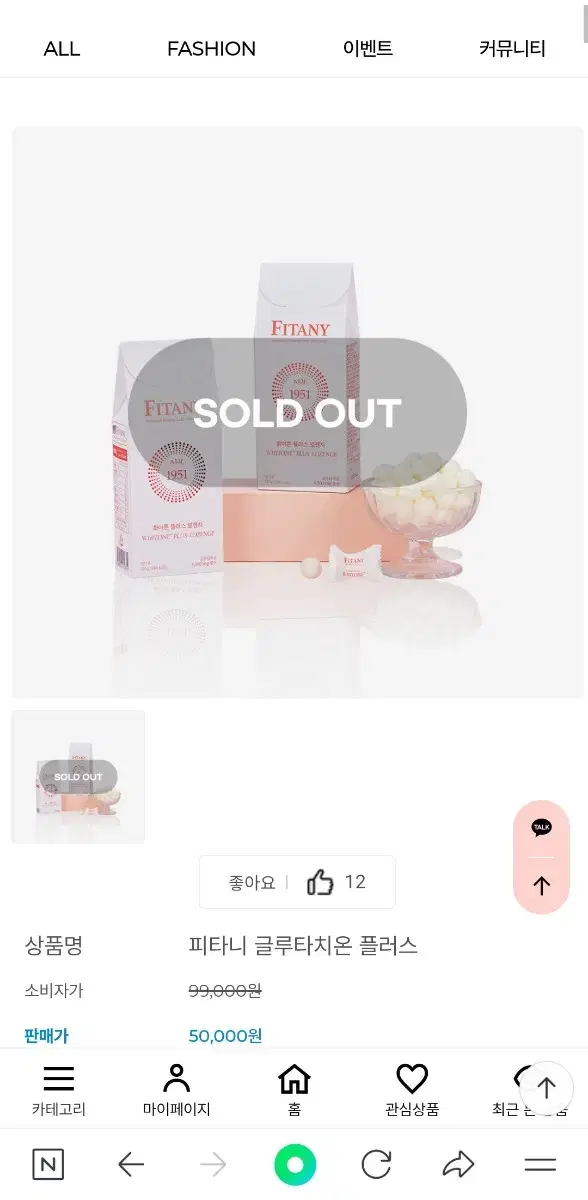Screen dimensions: 588x1200
Task: Switch to the ALL tab
Action: 62,49
